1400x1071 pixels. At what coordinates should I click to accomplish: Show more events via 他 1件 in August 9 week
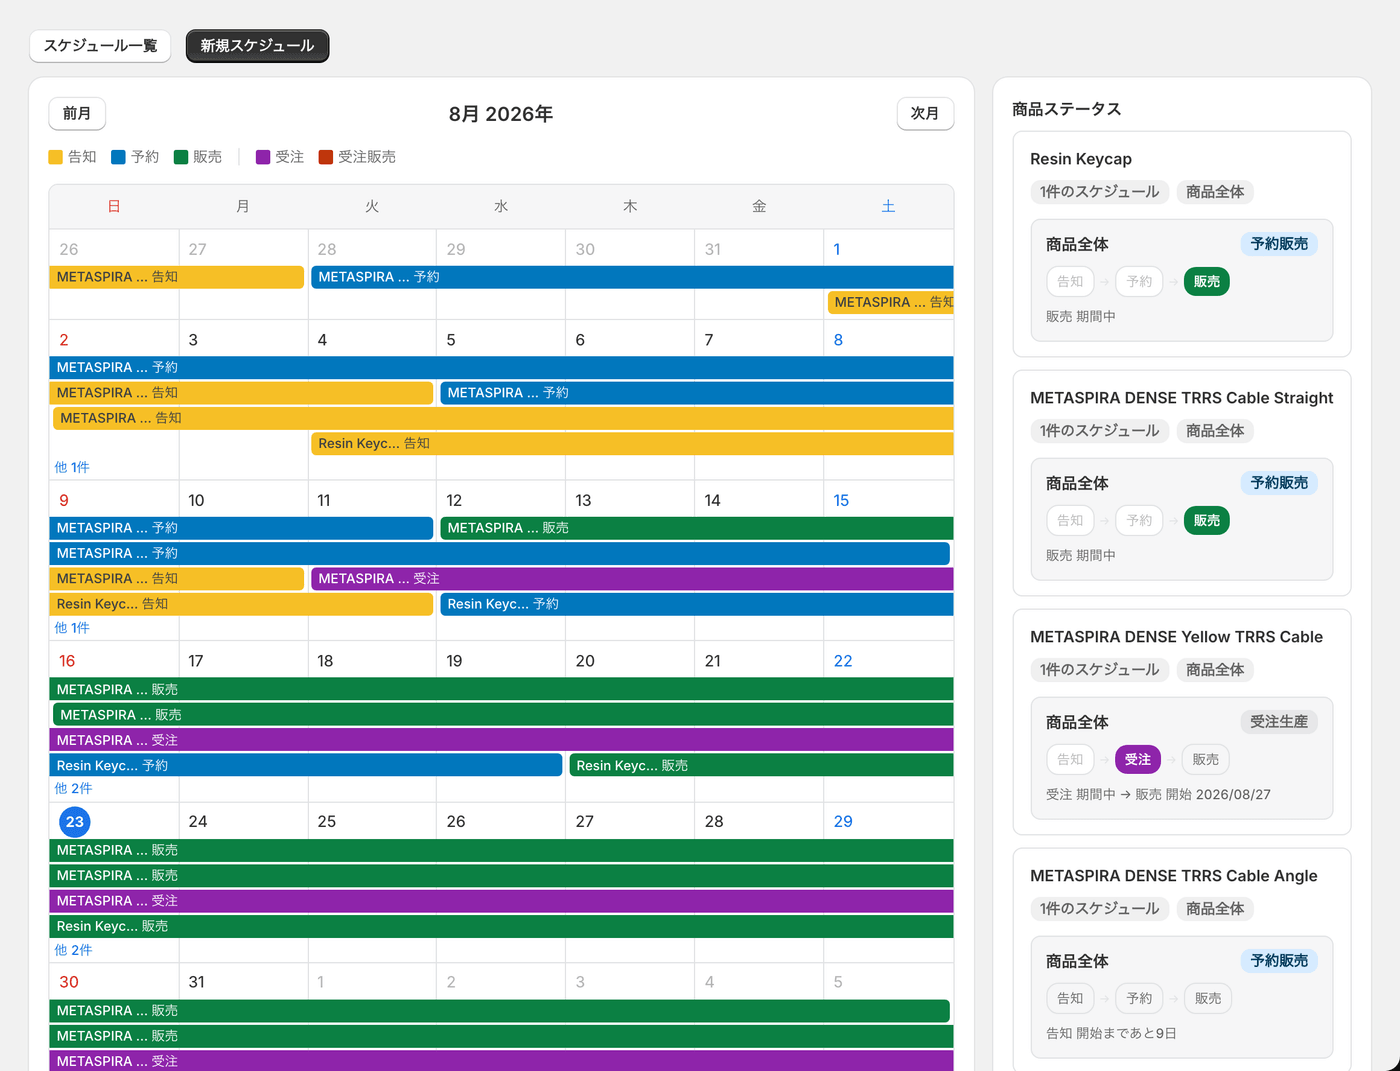coord(72,628)
